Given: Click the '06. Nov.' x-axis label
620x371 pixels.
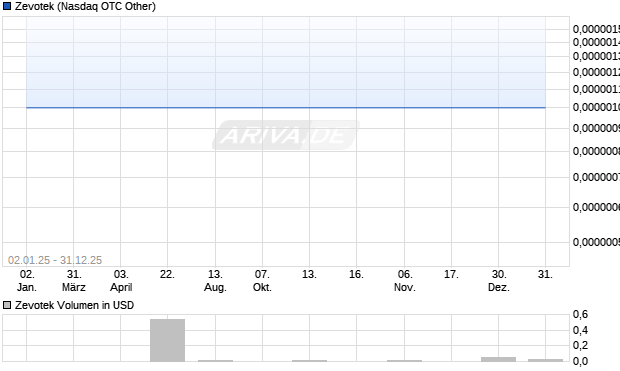Looking at the screenshot, I should pyautogui.click(x=405, y=280).
